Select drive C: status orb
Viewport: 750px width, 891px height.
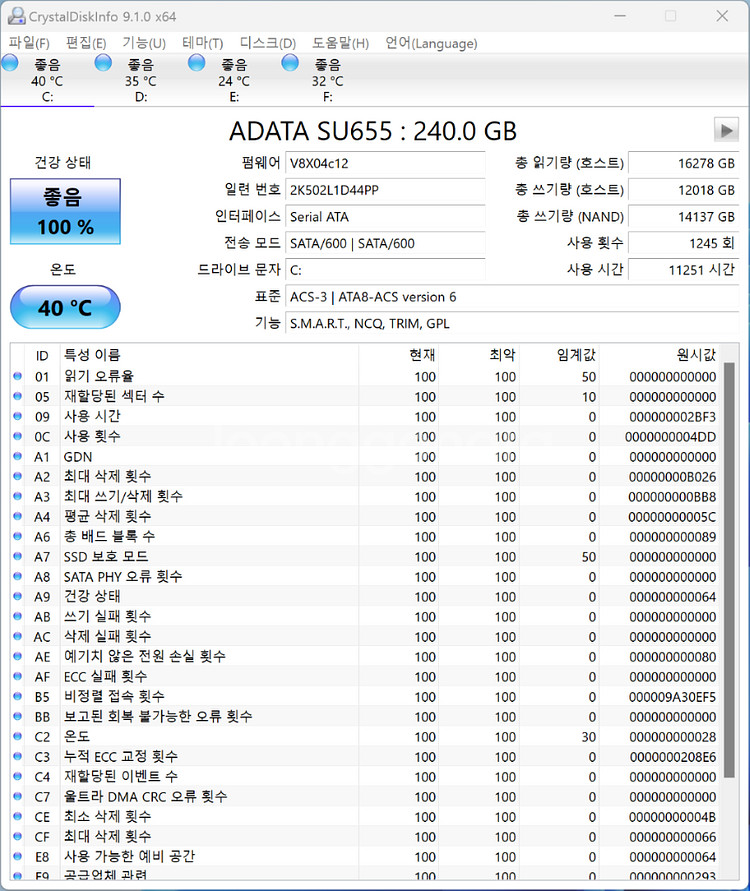tap(10, 63)
